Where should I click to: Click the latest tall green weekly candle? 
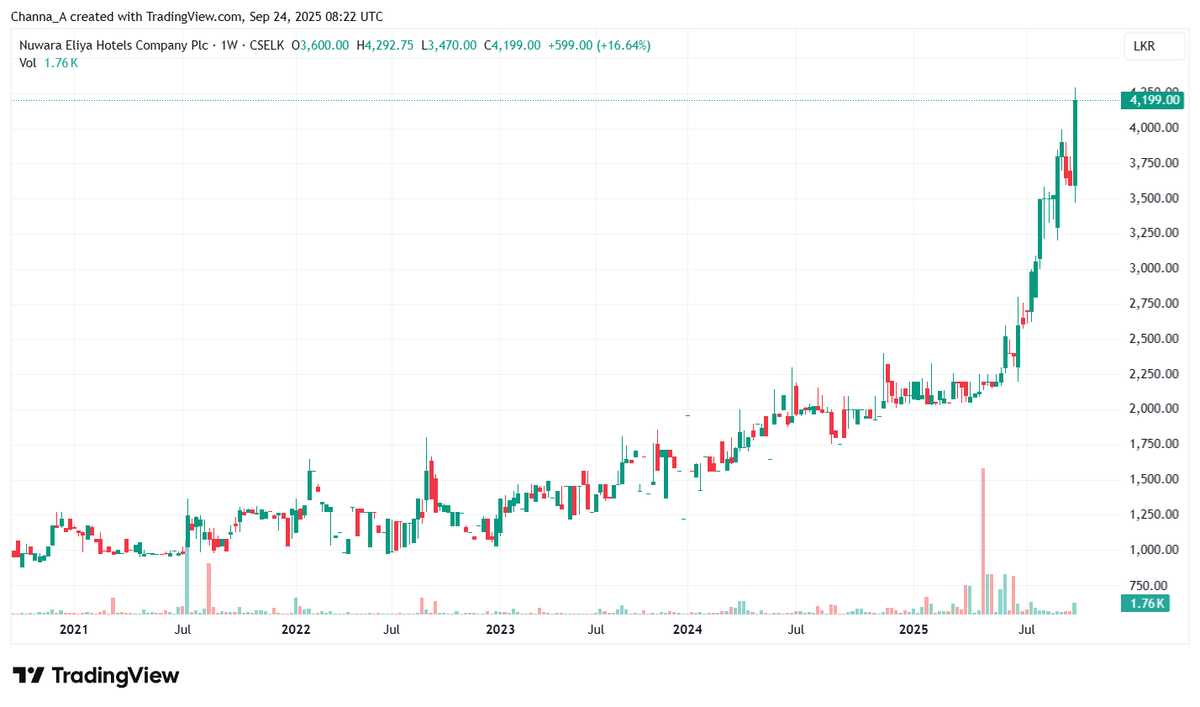coord(1075,145)
